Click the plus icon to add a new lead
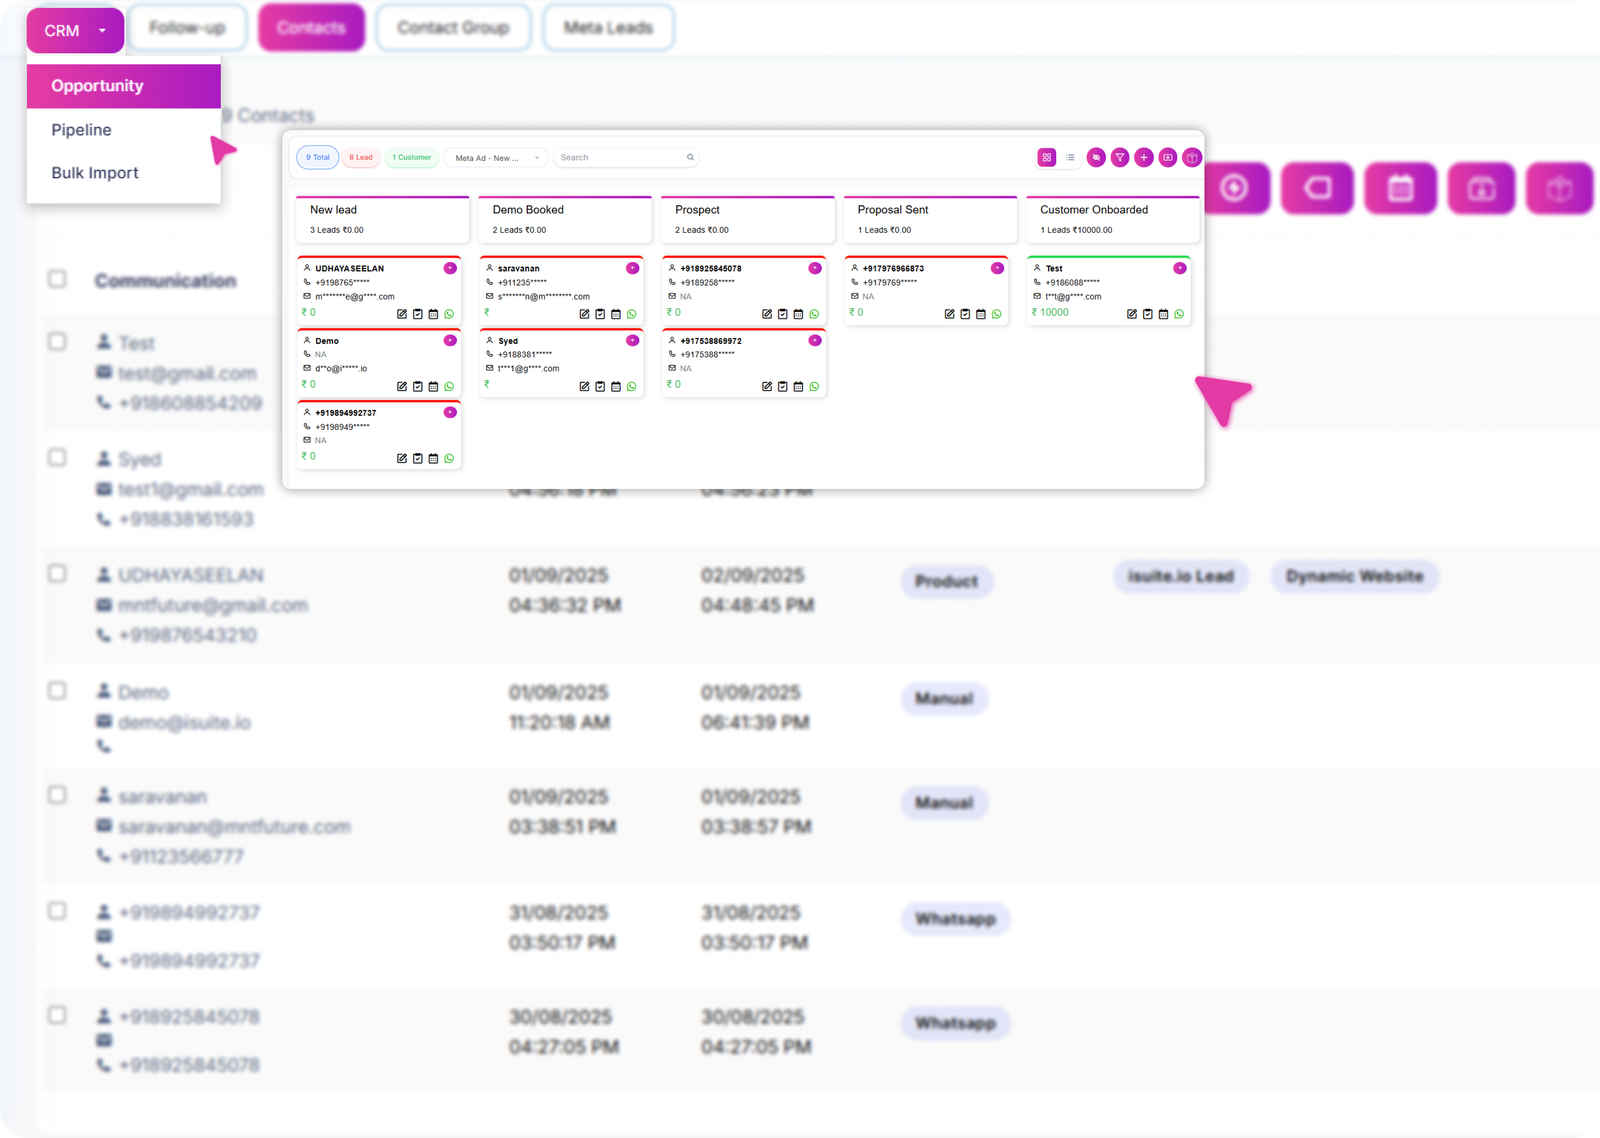1600x1138 pixels. [1144, 157]
